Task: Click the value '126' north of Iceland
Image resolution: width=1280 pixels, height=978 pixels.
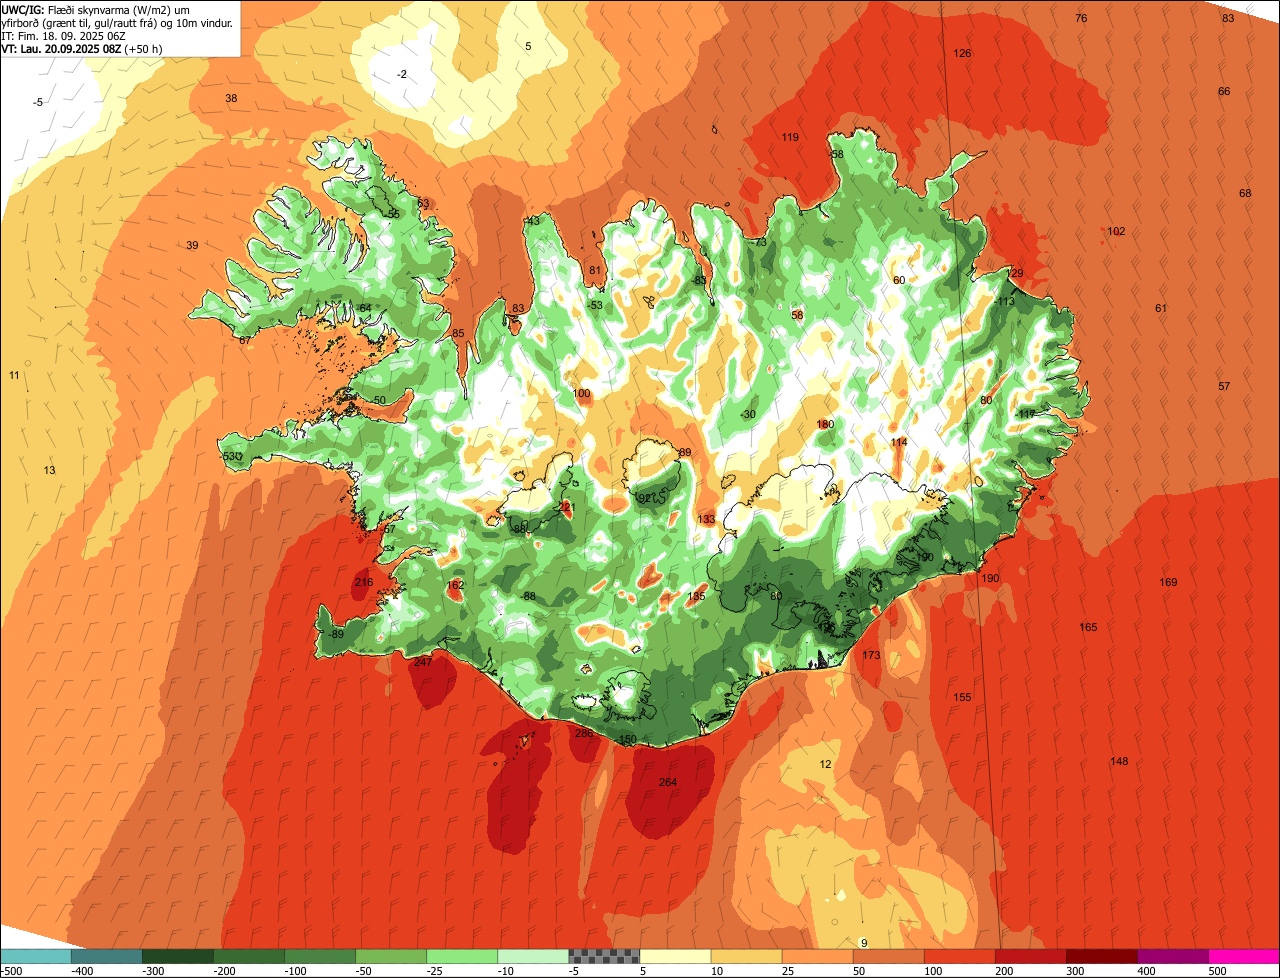Action: click(962, 53)
